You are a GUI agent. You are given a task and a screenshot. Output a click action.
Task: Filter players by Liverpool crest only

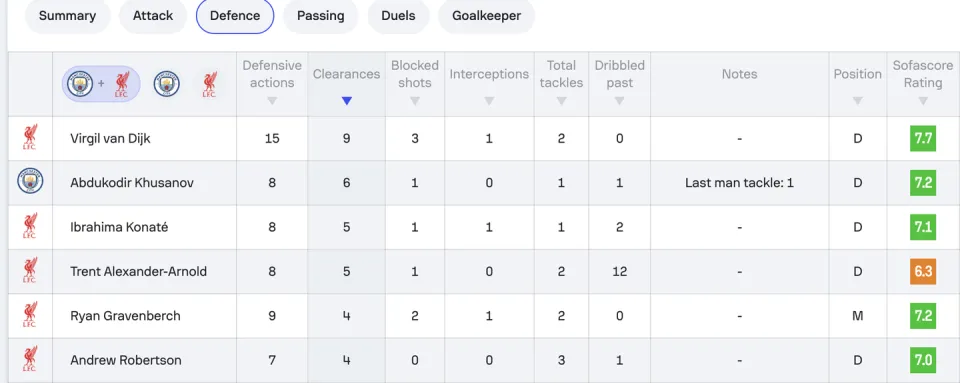pos(210,84)
